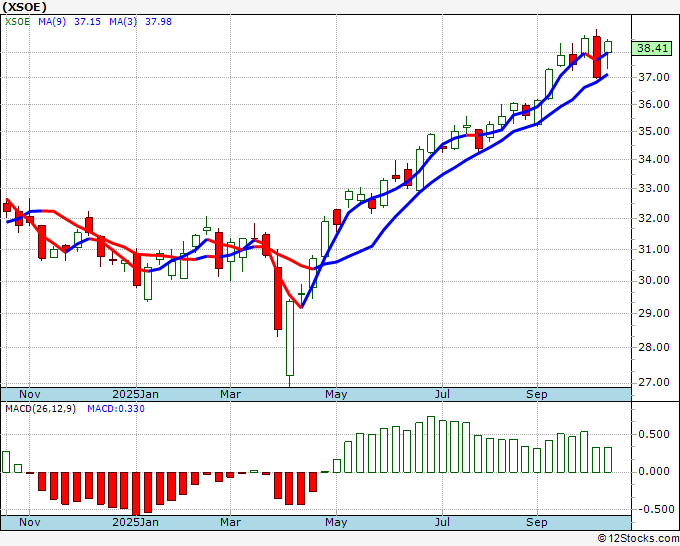The image size is (680, 546).
Task: Click the MA(3) legend label
Action: coord(123,22)
